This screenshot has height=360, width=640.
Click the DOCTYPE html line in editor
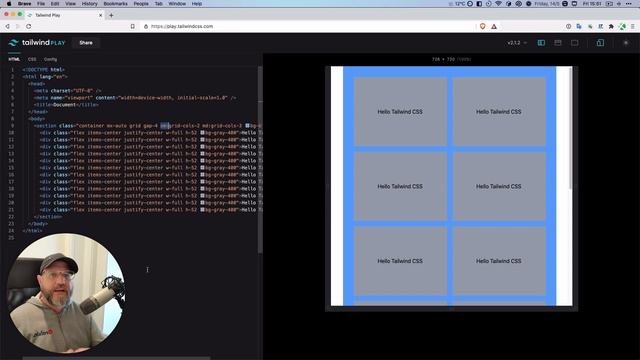click(44, 70)
